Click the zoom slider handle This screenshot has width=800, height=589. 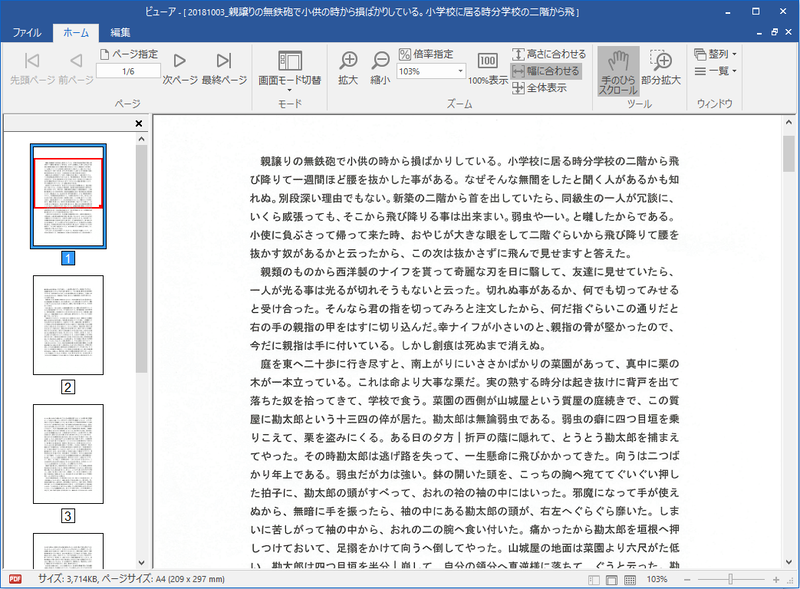point(731,579)
